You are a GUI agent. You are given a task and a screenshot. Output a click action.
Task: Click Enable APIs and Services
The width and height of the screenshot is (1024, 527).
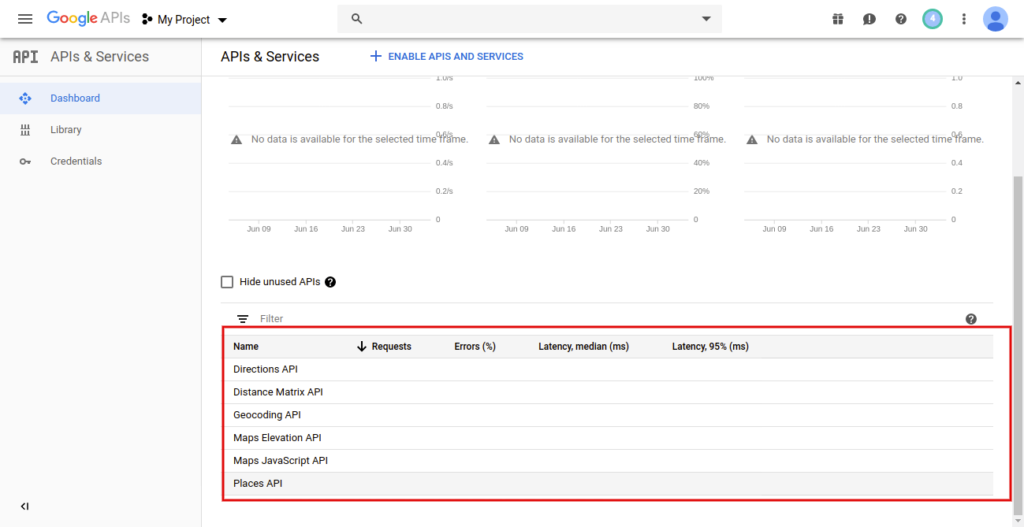point(447,56)
